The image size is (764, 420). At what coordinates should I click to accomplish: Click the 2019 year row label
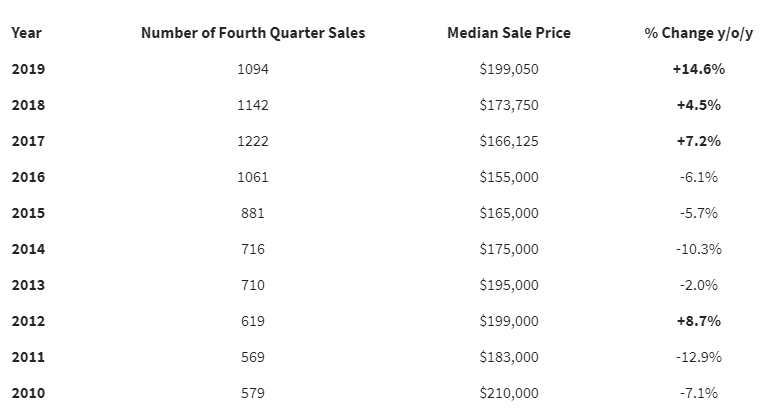pyautogui.click(x=28, y=69)
